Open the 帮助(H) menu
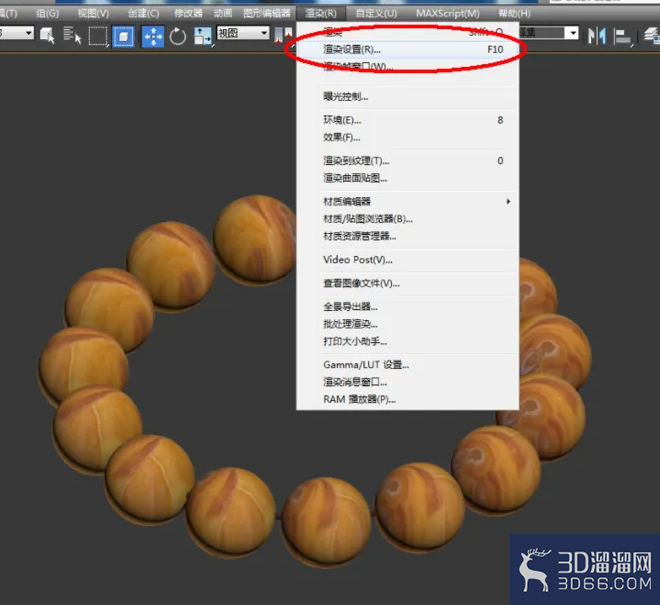The height and width of the screenshot is (605, 660). [x=514, y=13]
